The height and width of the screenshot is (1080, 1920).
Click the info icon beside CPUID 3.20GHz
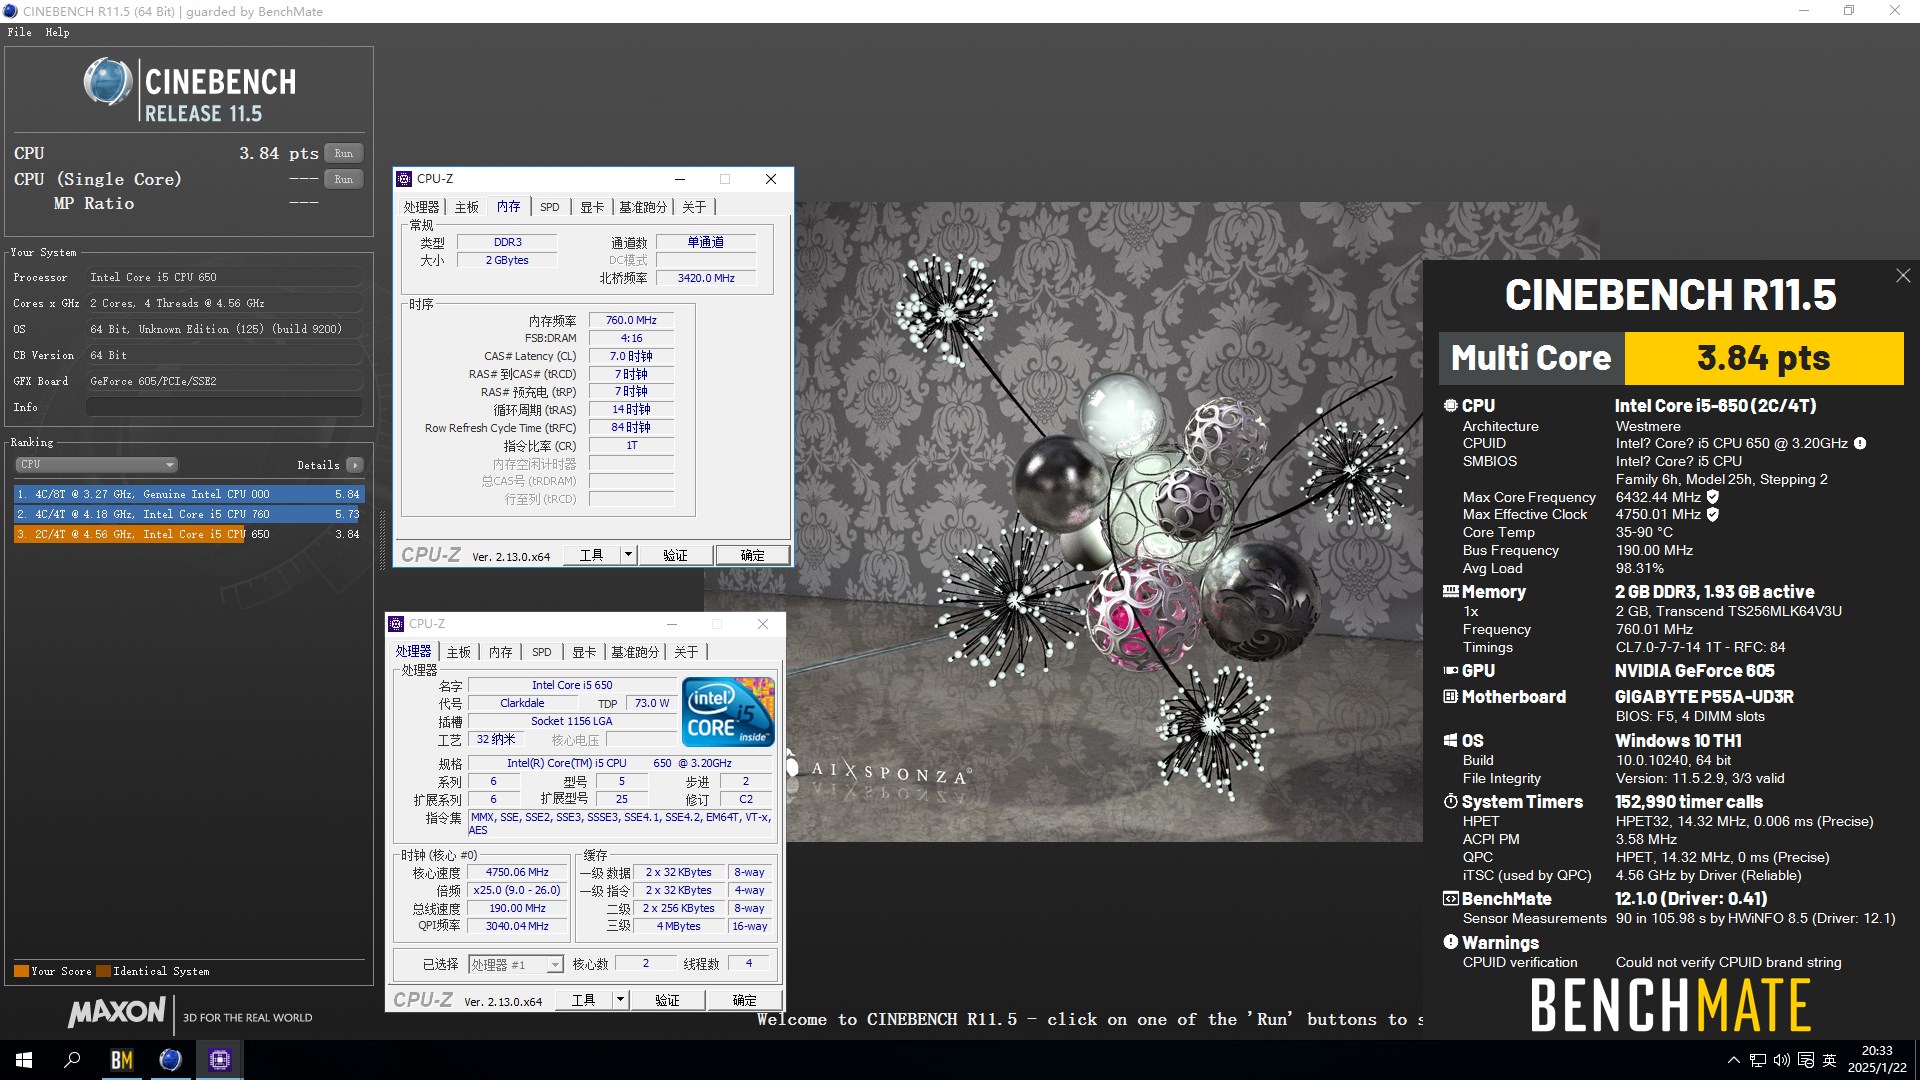click(x=1860, y=443)
